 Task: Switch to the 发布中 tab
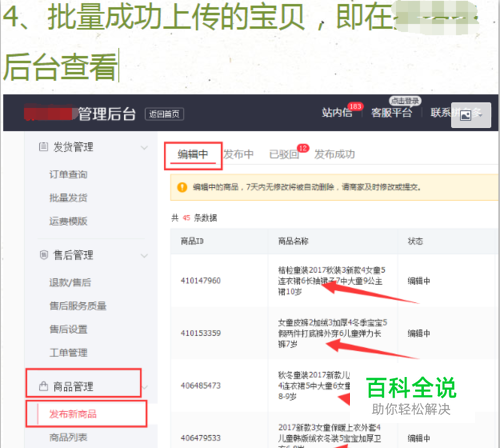click(x=238, y=154)
